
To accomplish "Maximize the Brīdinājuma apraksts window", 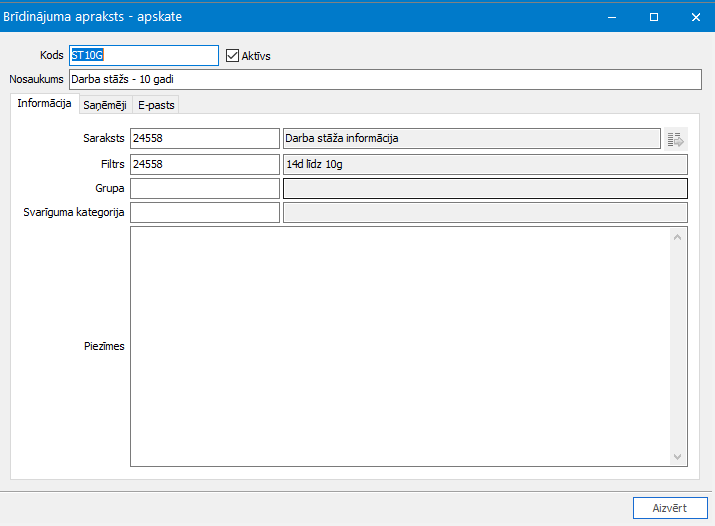I will [654, 17].
